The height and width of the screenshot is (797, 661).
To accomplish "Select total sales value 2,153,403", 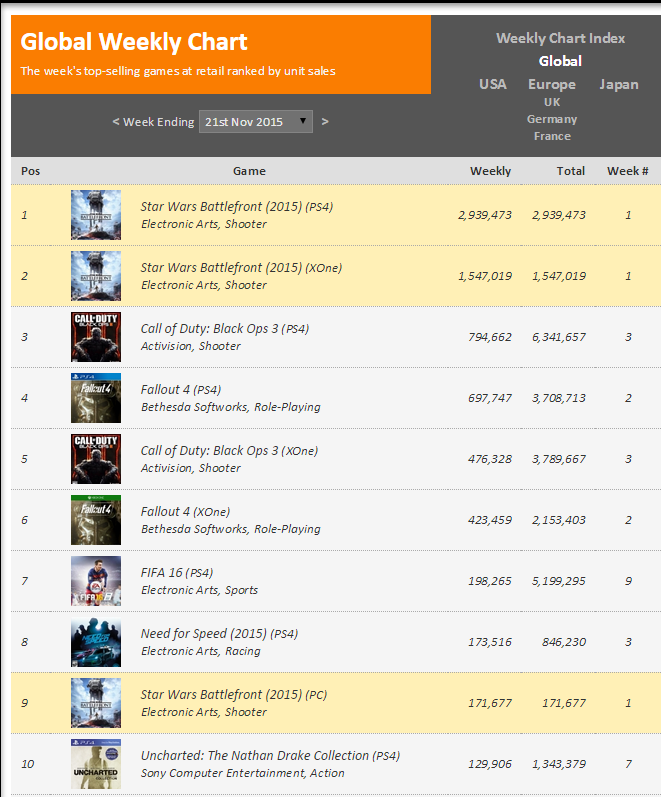I will [559, 520].
